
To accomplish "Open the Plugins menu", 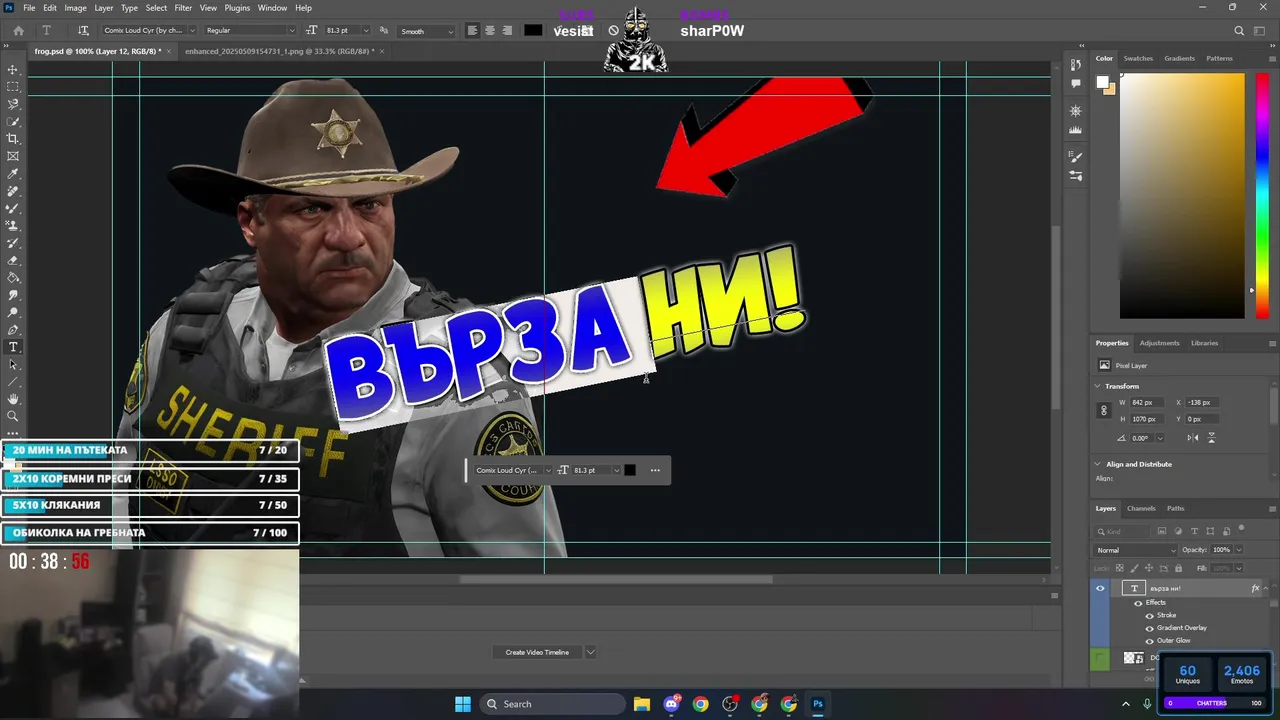I will pos(237,8).
